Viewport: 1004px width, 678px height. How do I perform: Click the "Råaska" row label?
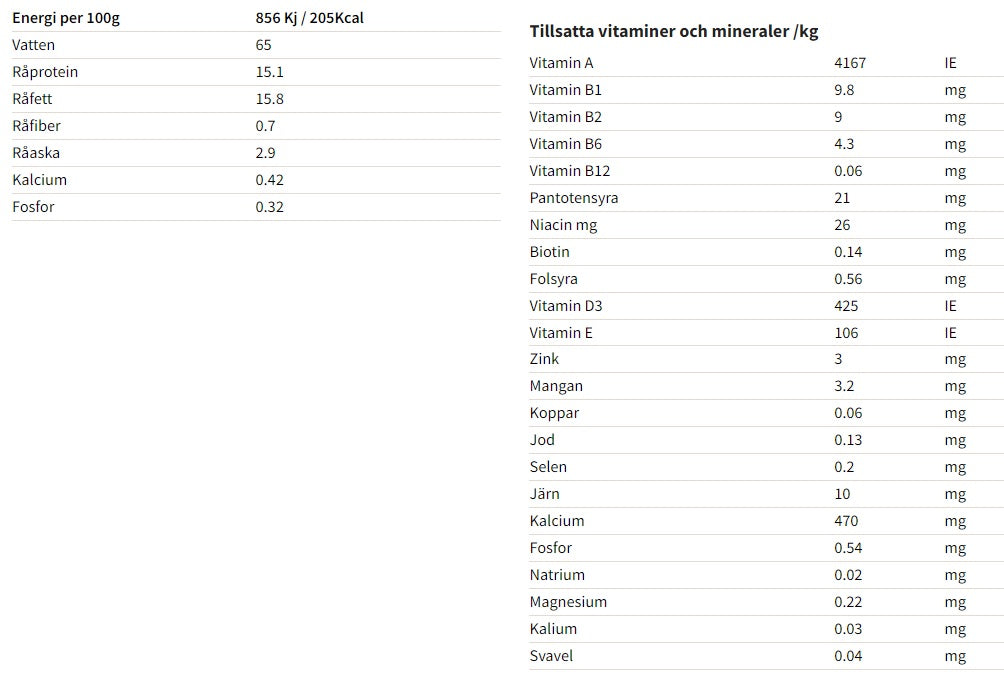pos(39,153)
